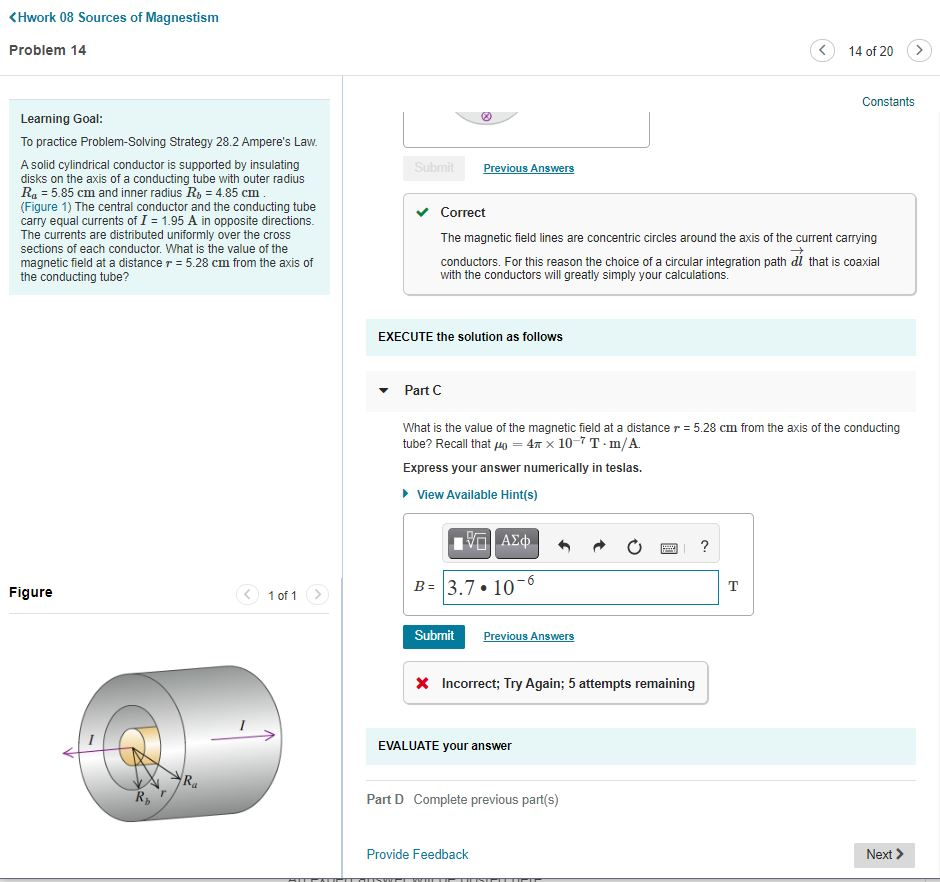Open the Greek symbols (ΑΣφ) palette

click(519, 543)
